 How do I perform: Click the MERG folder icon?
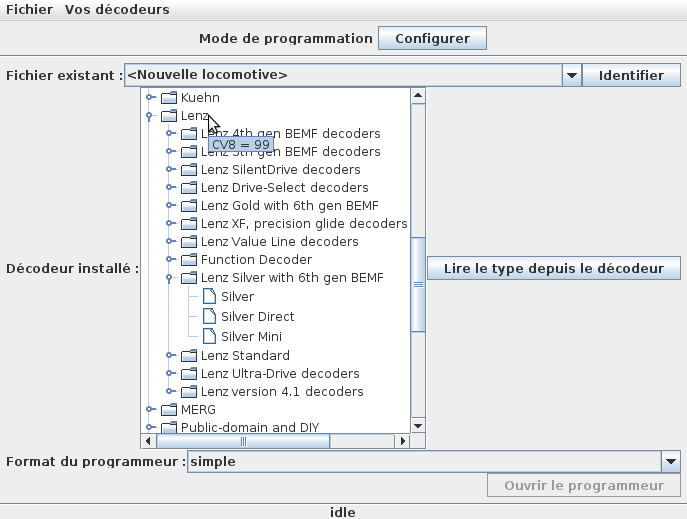pyautogui.click(x=169, y=410)
